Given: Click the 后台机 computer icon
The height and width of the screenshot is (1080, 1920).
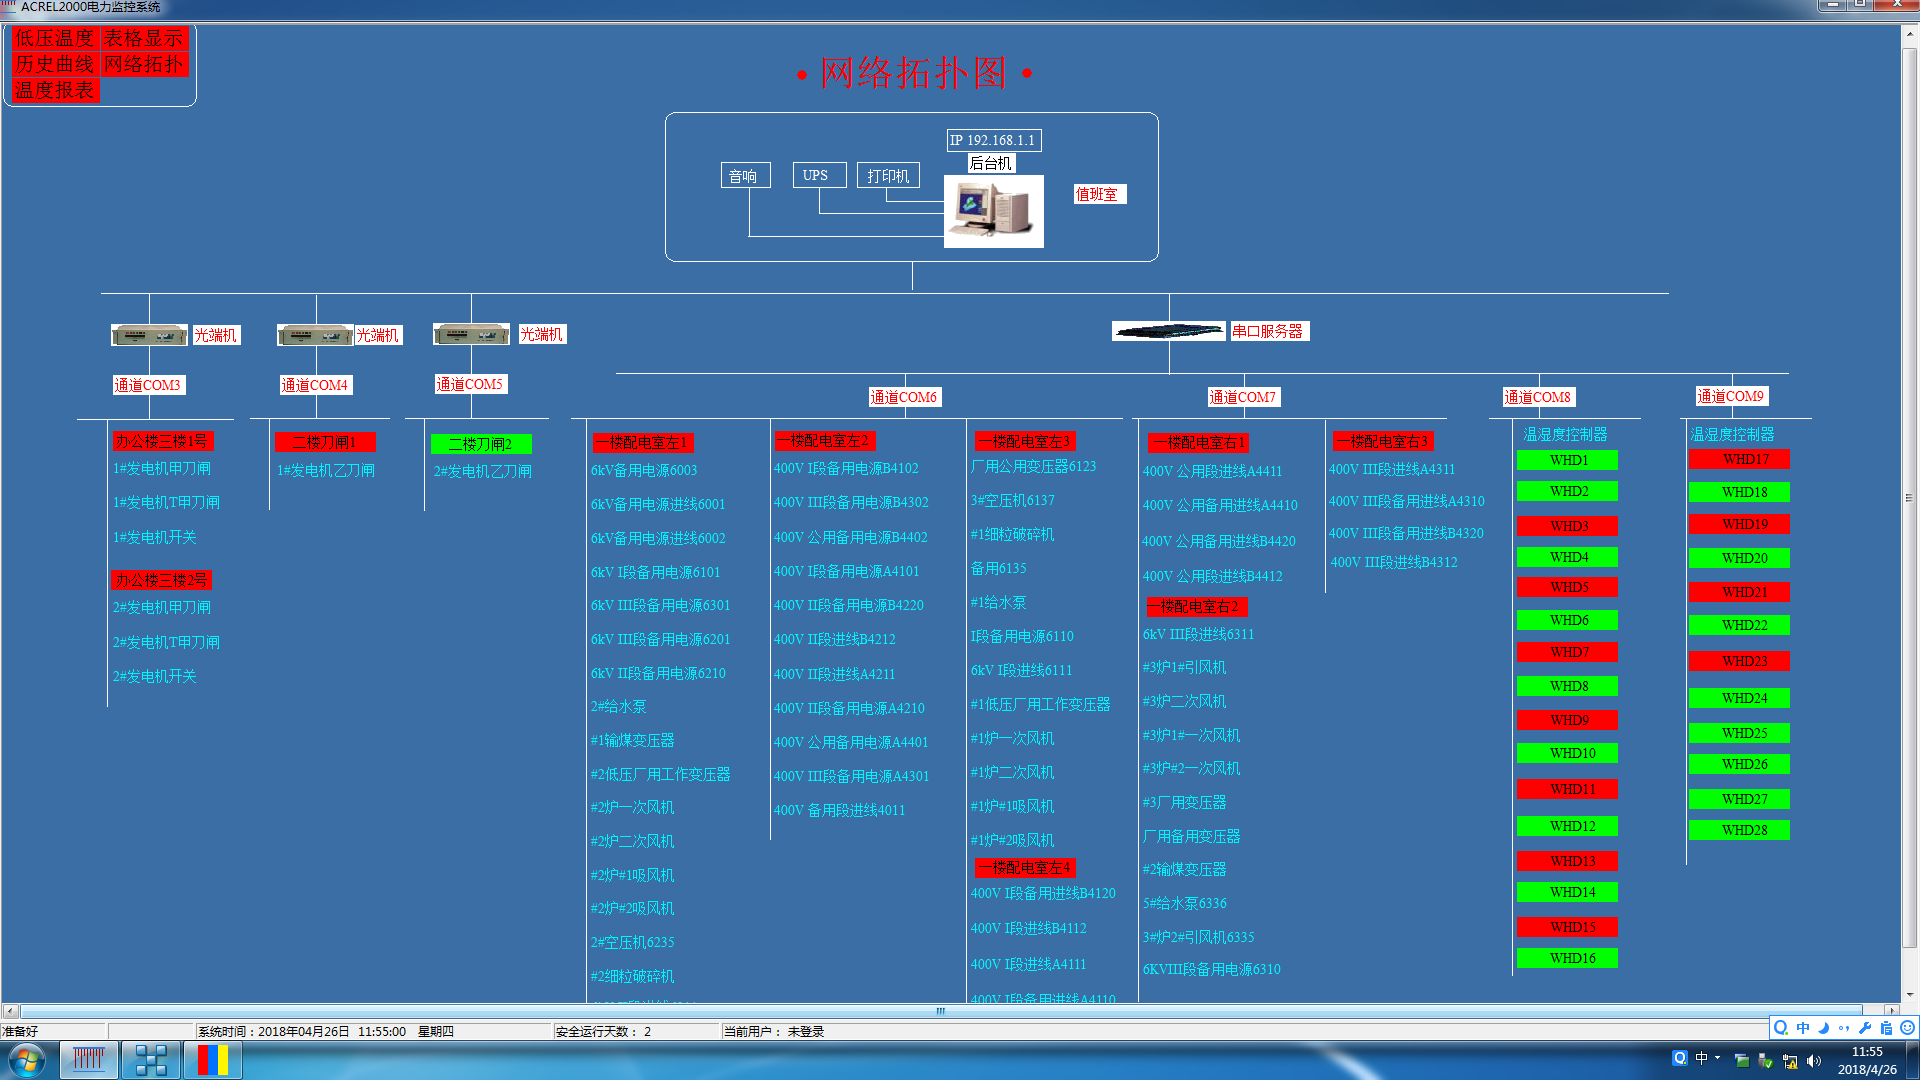Looking at the screenshot, I should tap(993, 211).
